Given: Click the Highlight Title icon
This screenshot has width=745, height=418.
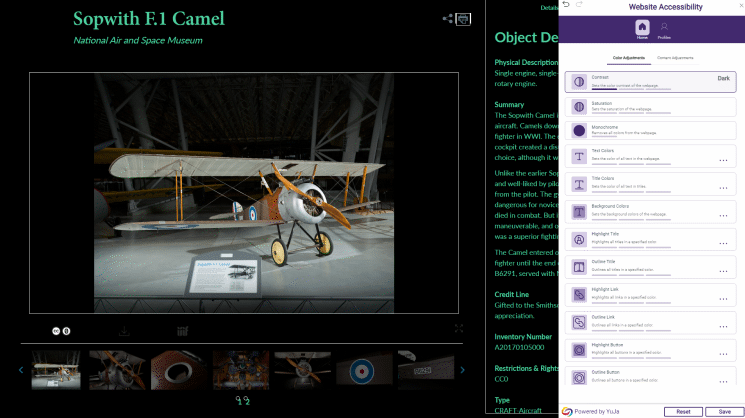Looking at the screenshot, I should [579, 239].
